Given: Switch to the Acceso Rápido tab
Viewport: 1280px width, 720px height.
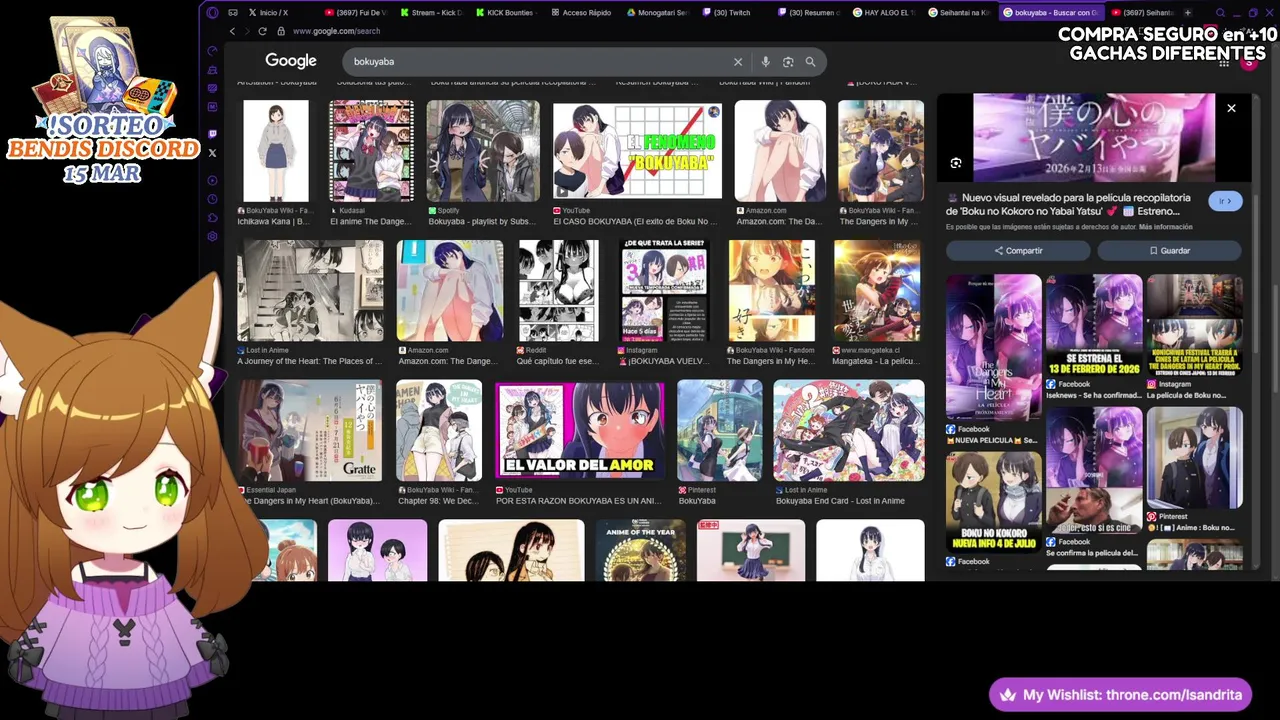Looking at the screenshot, I should click(582, 12).
